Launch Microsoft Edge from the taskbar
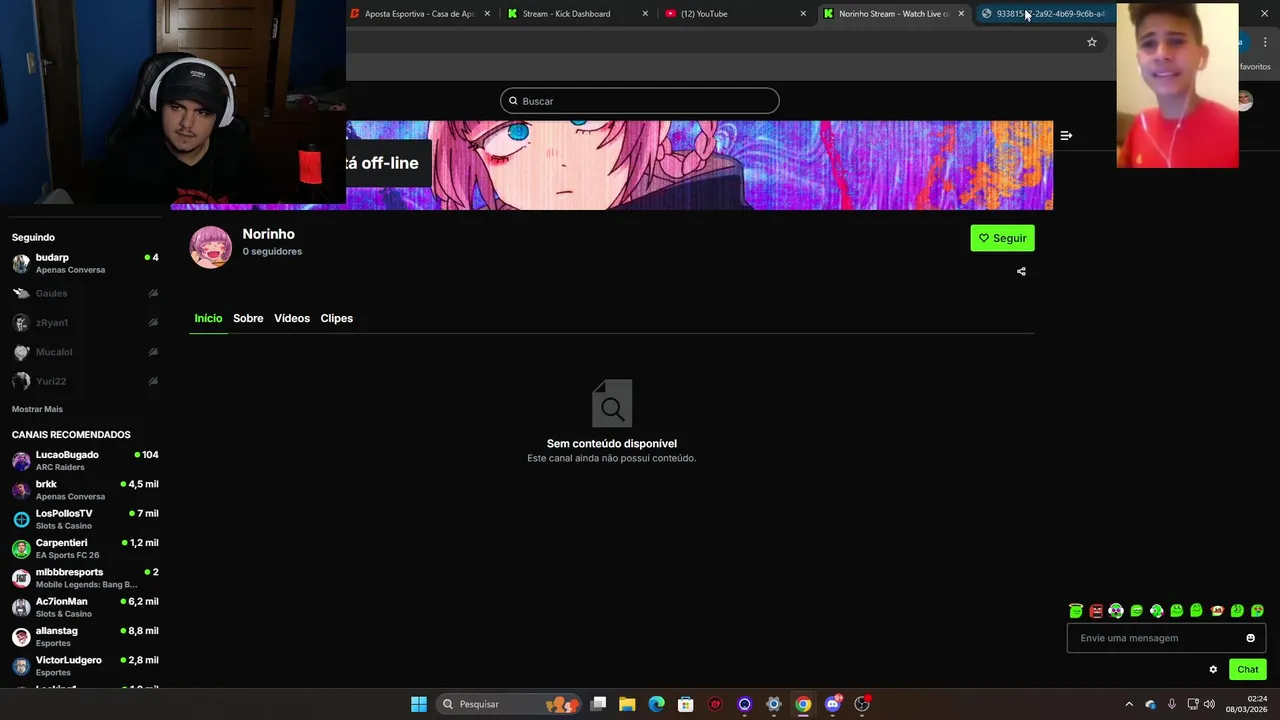 click(x=656, y=704)
